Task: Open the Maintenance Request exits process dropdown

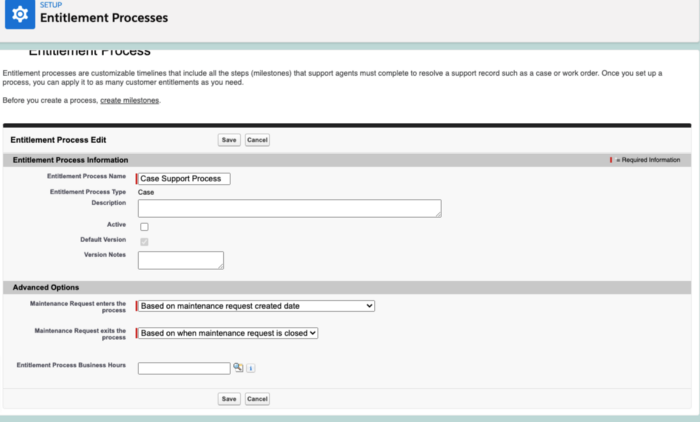Action: [x=228, y=333]
